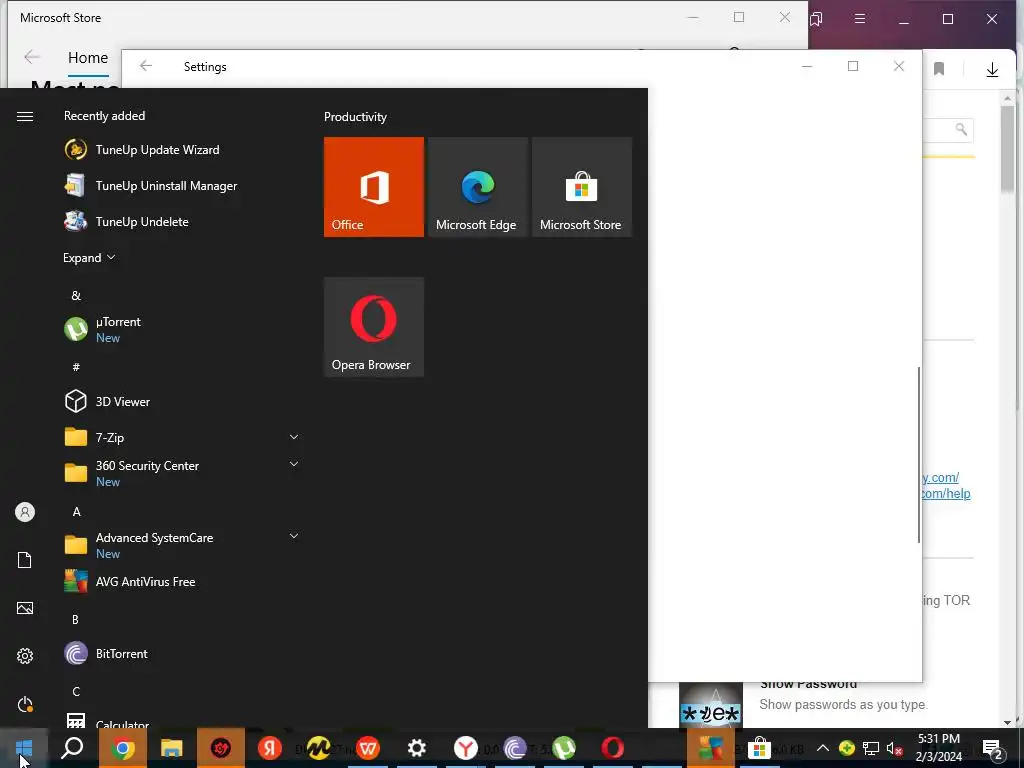Open Documents from Start sidebar
Image resolution: width=1024 pixels, height=768 pixels.
(25, 560)
